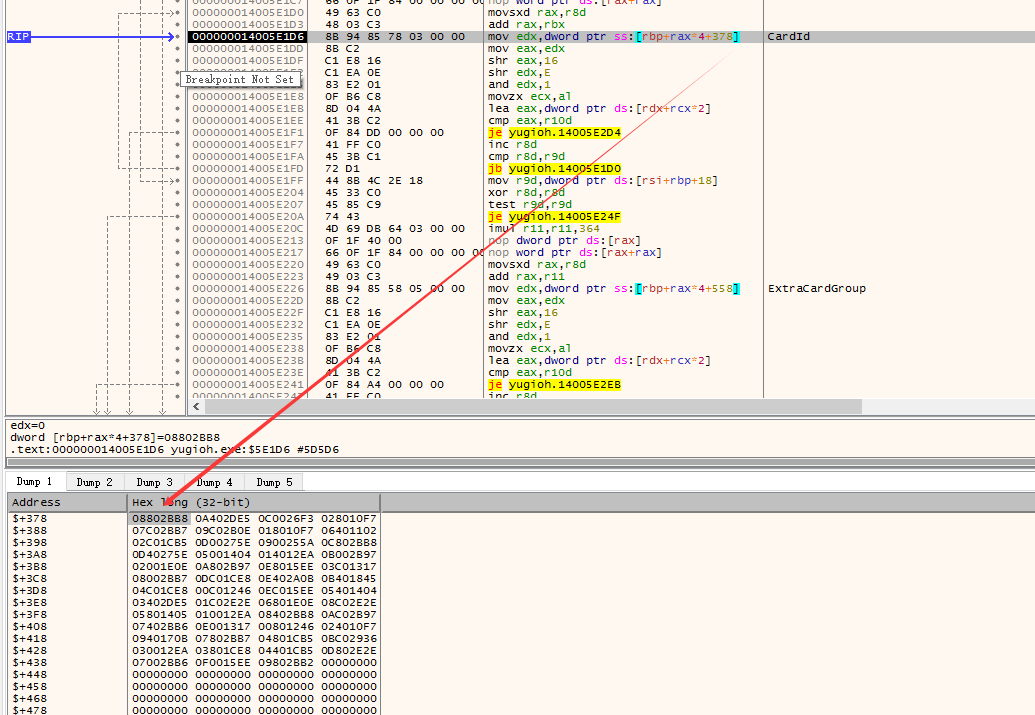Select instruction xor r8d,r8d

tap(526, 192)
